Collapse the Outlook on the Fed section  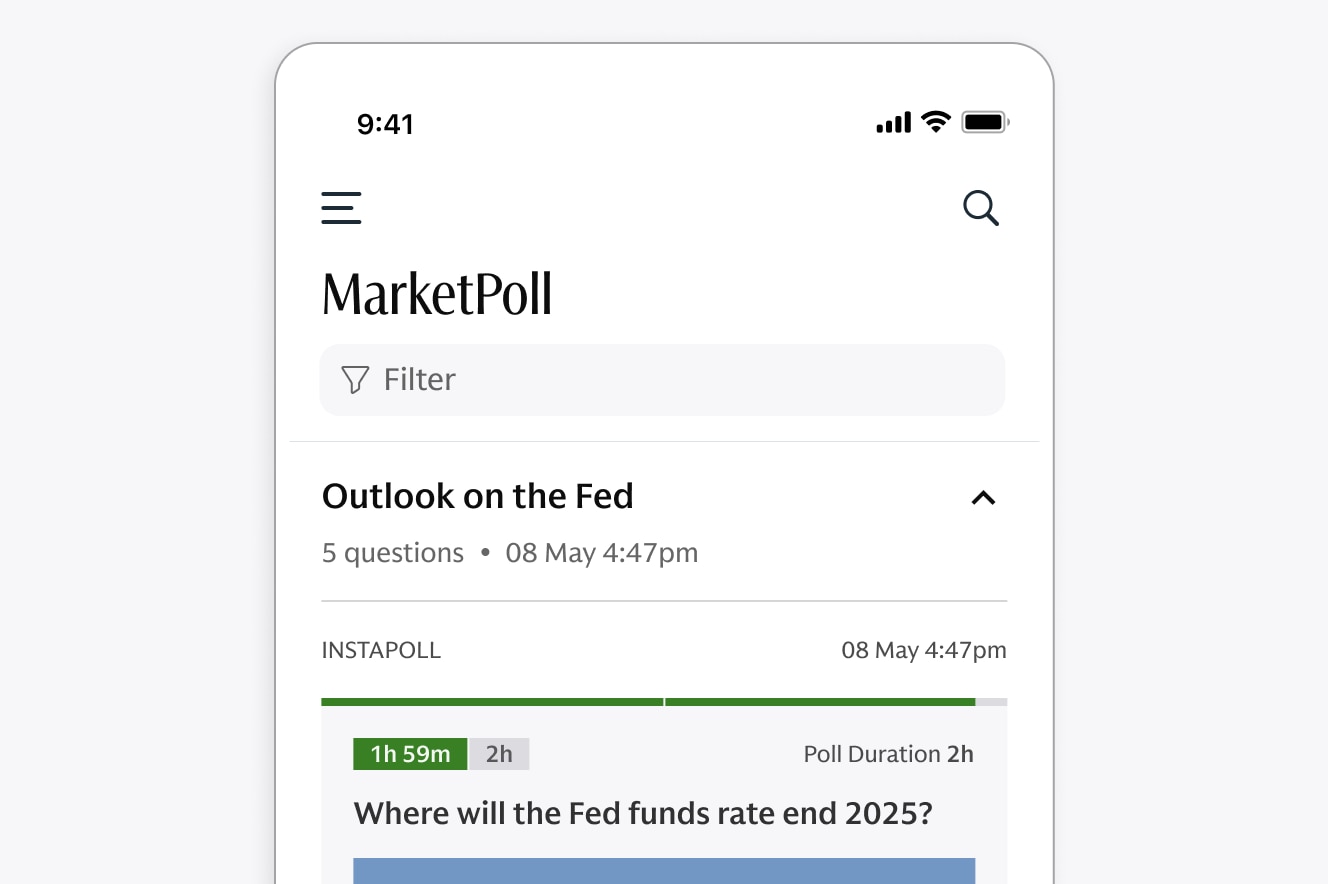(983, 497)
